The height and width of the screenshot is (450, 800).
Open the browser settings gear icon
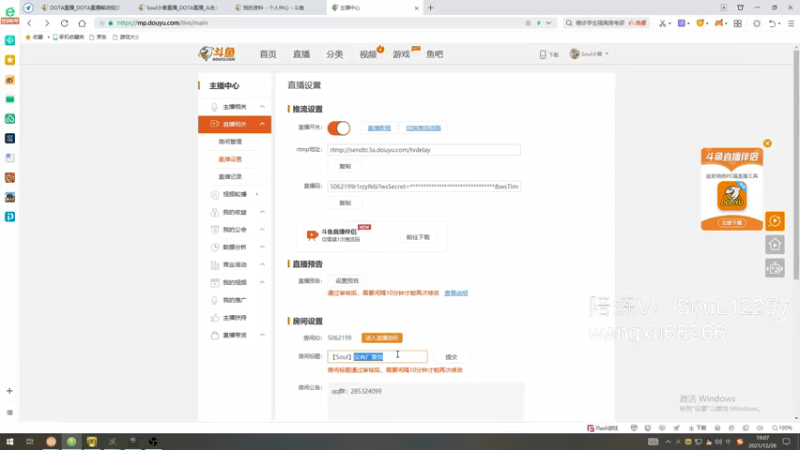[x=757, y=23]
